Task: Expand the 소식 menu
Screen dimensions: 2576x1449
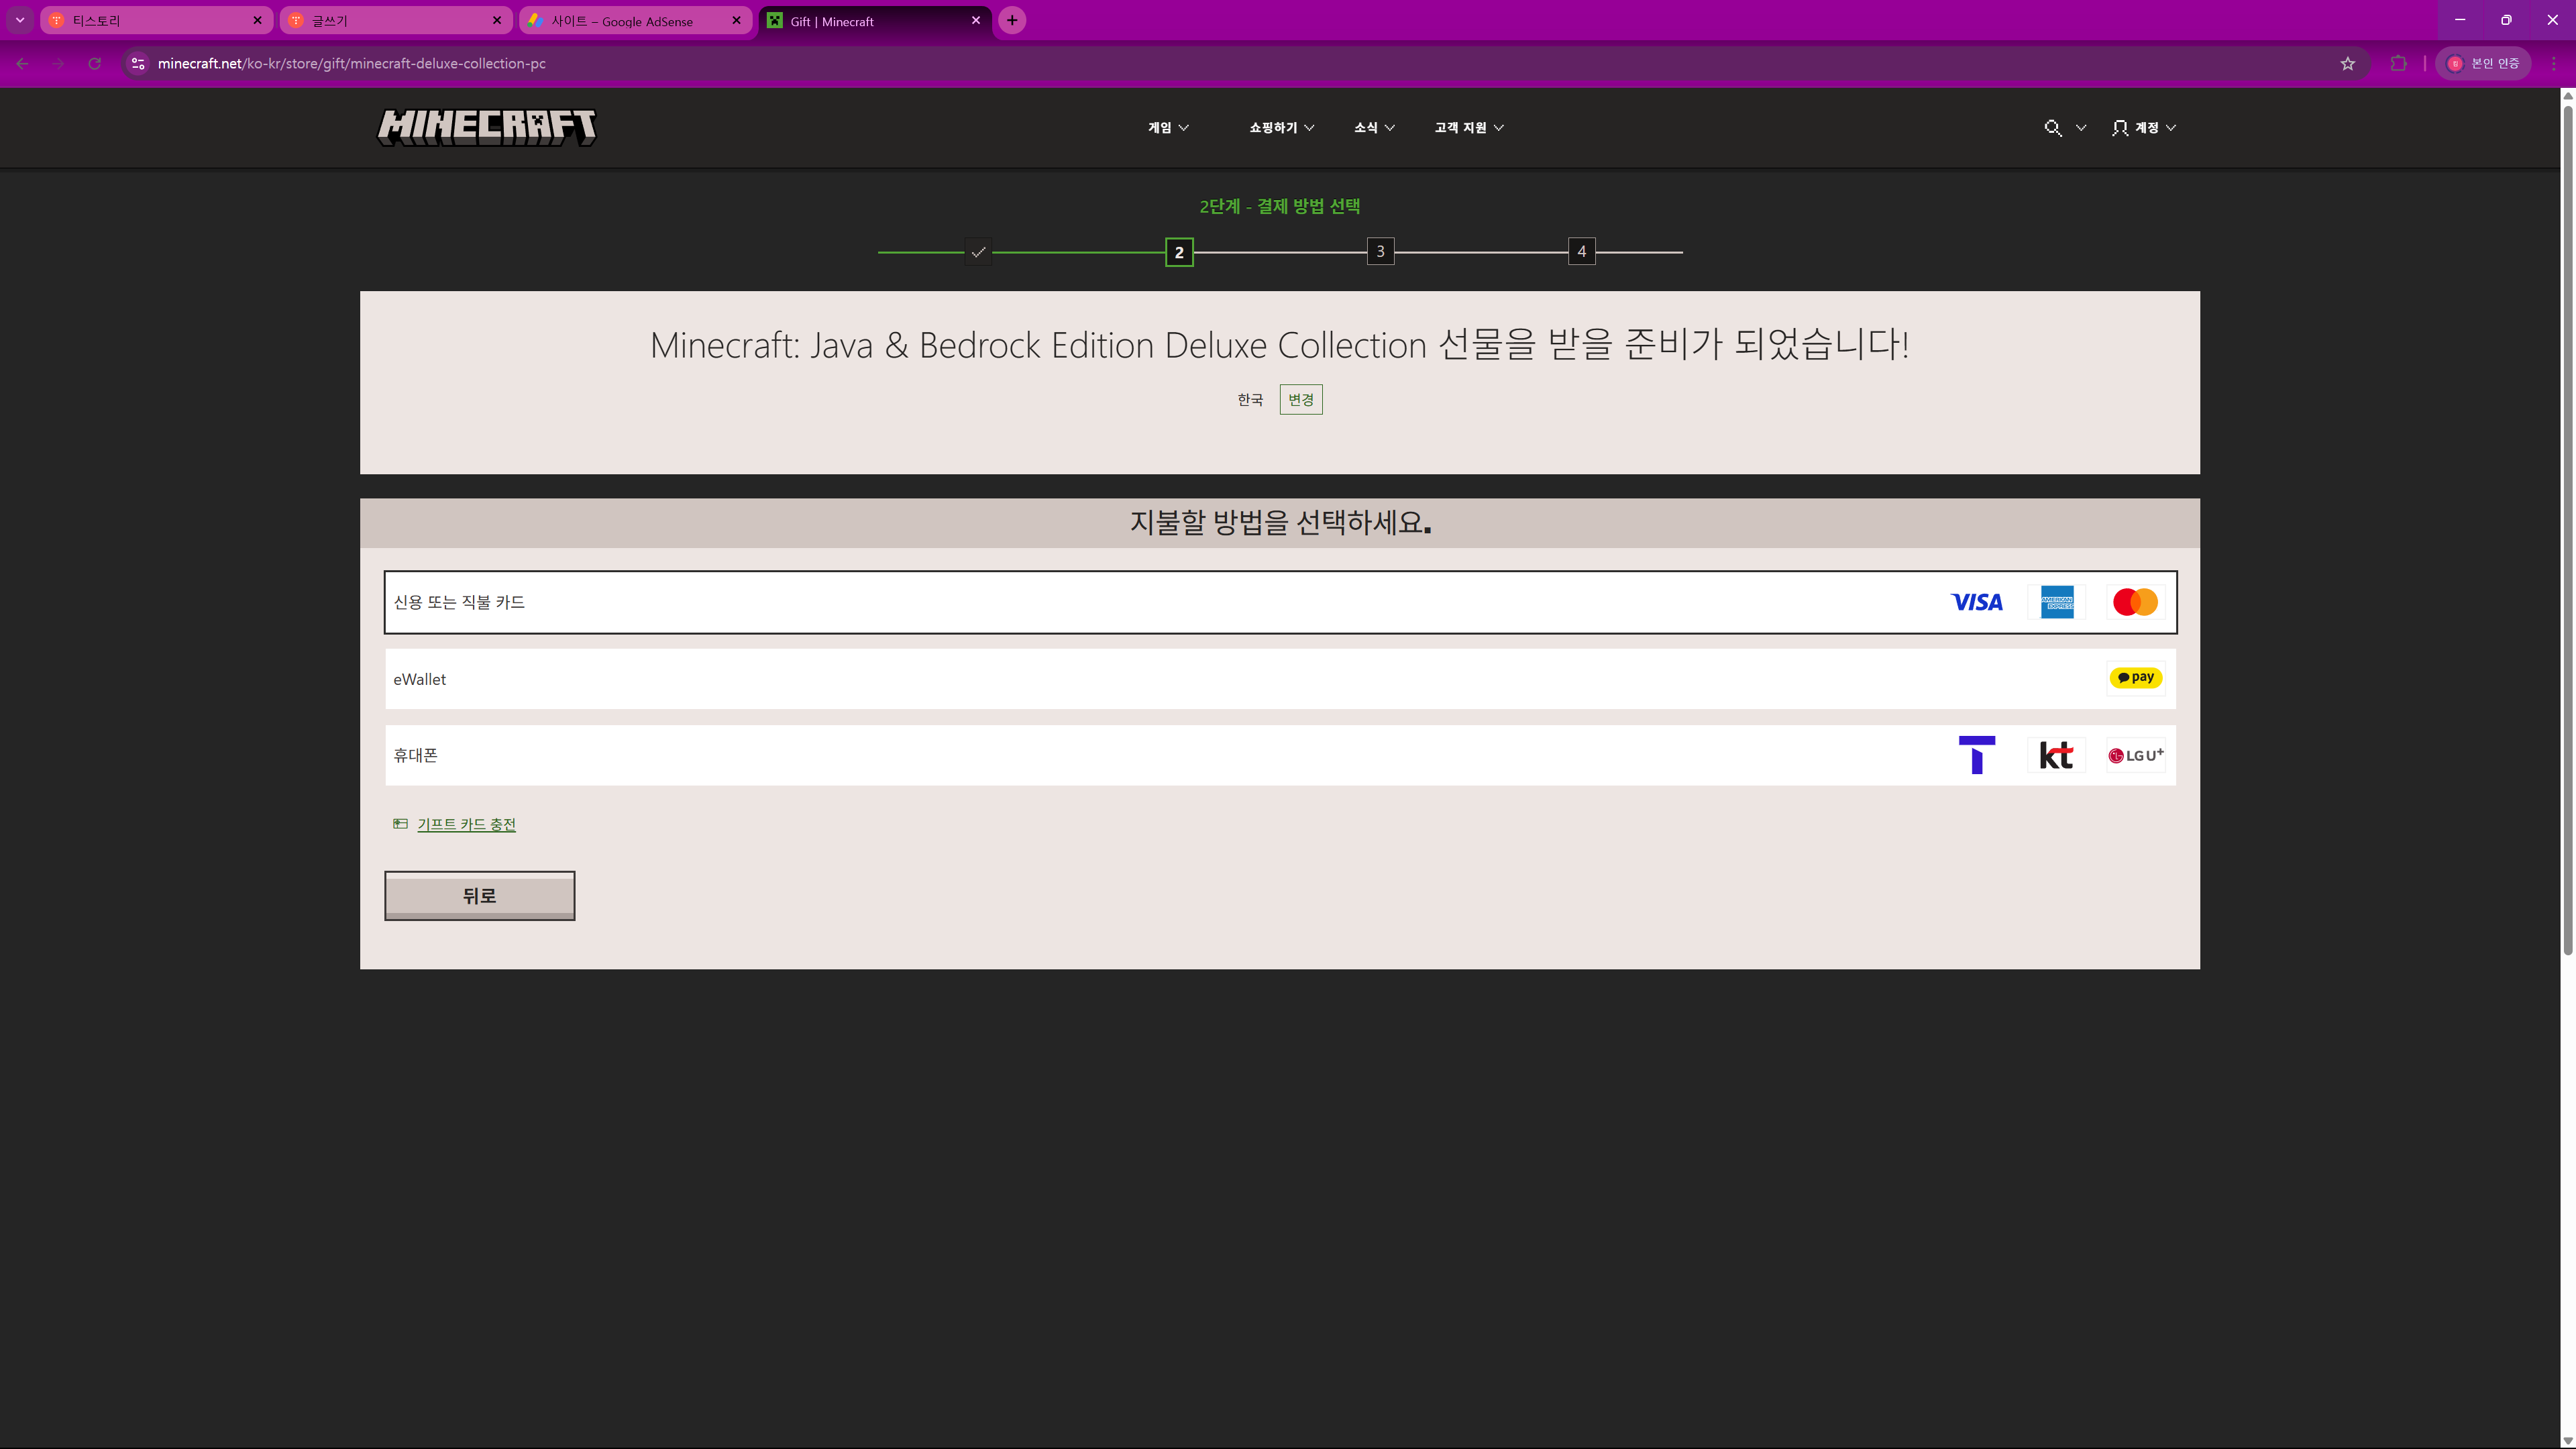Action: tap(1374, 128)
